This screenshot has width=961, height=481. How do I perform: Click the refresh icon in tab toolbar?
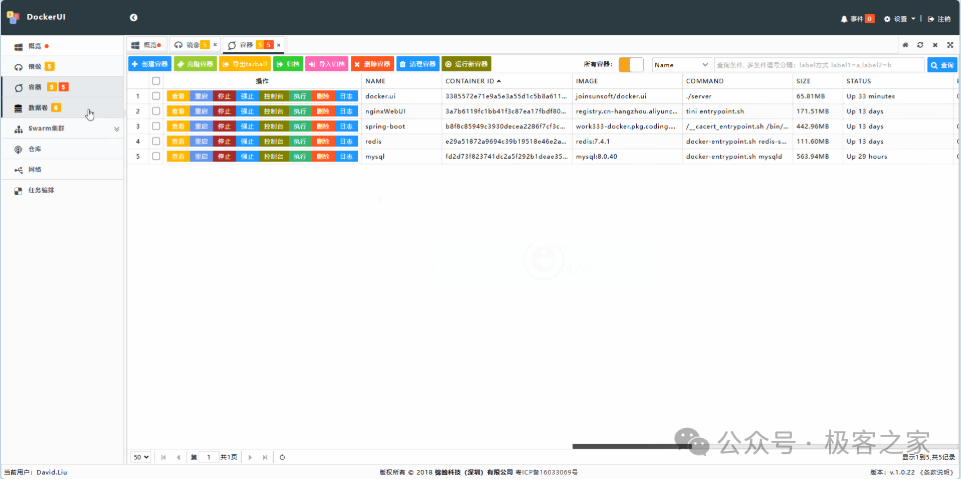920,45
